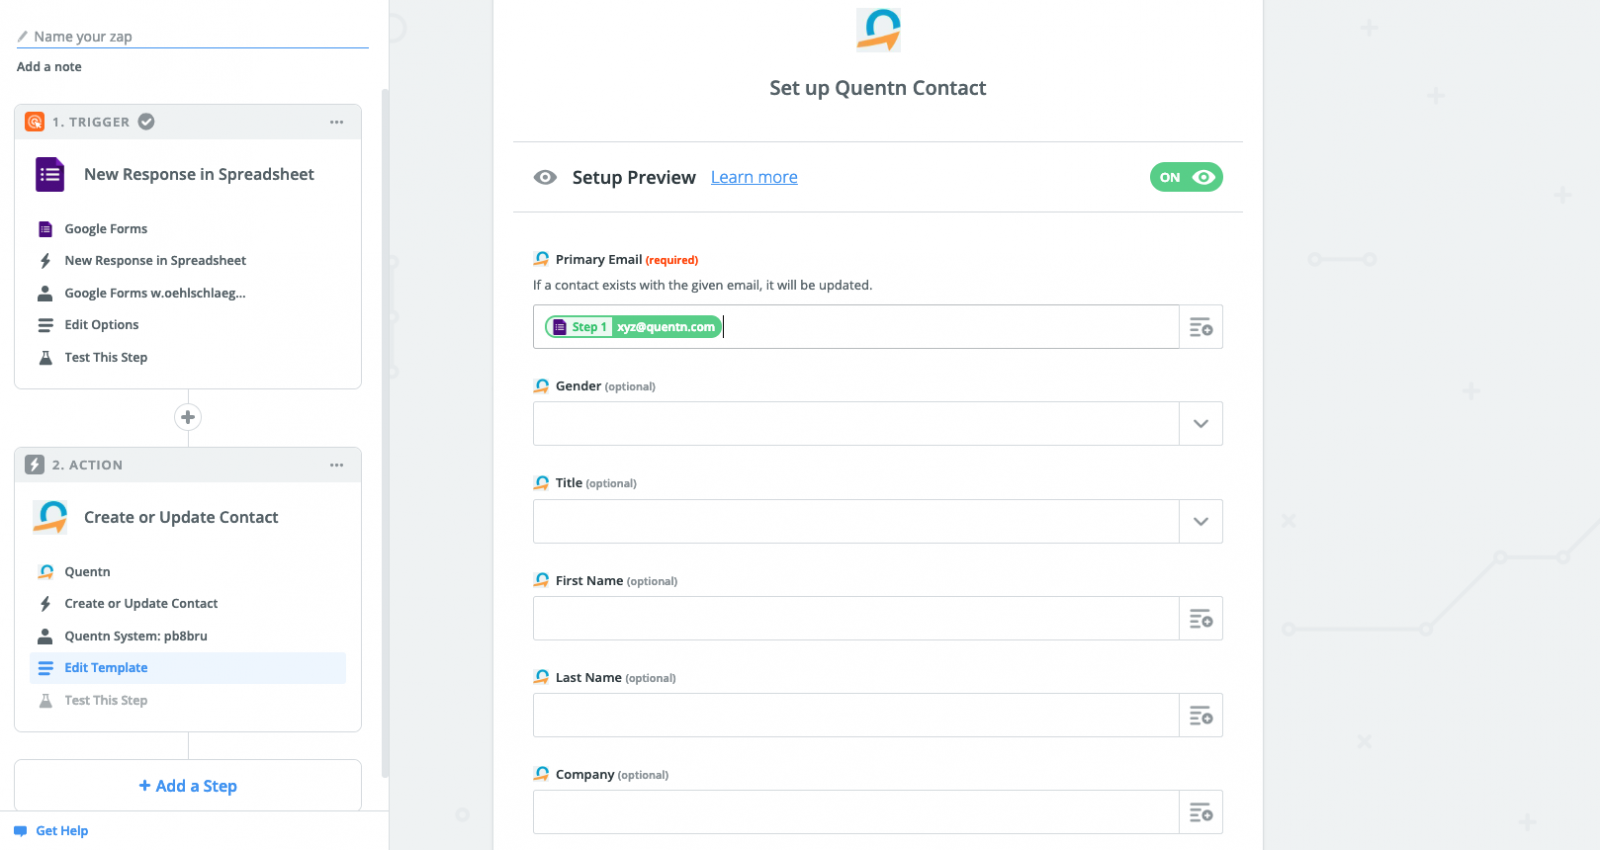
Task: Select Test This Step under trigger
Action: pyautogui.click(x=106, y=357)
